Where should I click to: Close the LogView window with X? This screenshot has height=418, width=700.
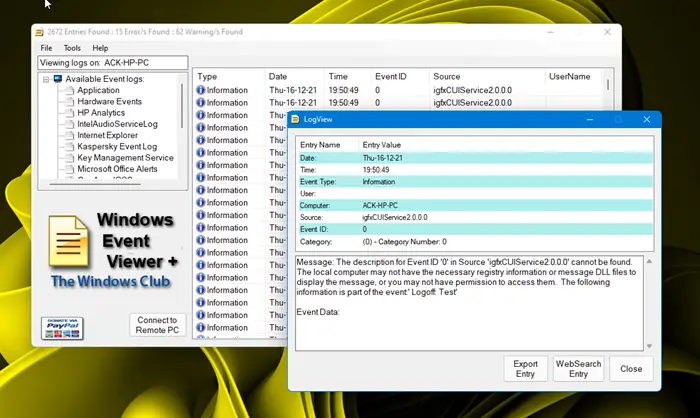point(646,119)
